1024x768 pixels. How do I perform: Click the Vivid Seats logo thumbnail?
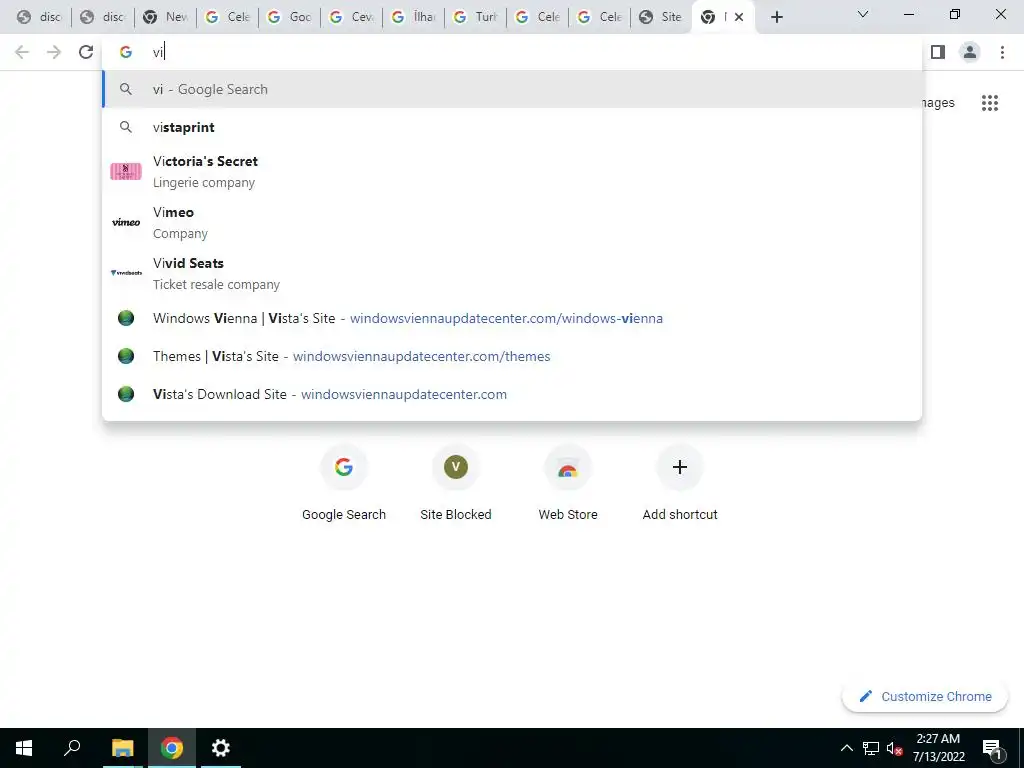[126, 273]
